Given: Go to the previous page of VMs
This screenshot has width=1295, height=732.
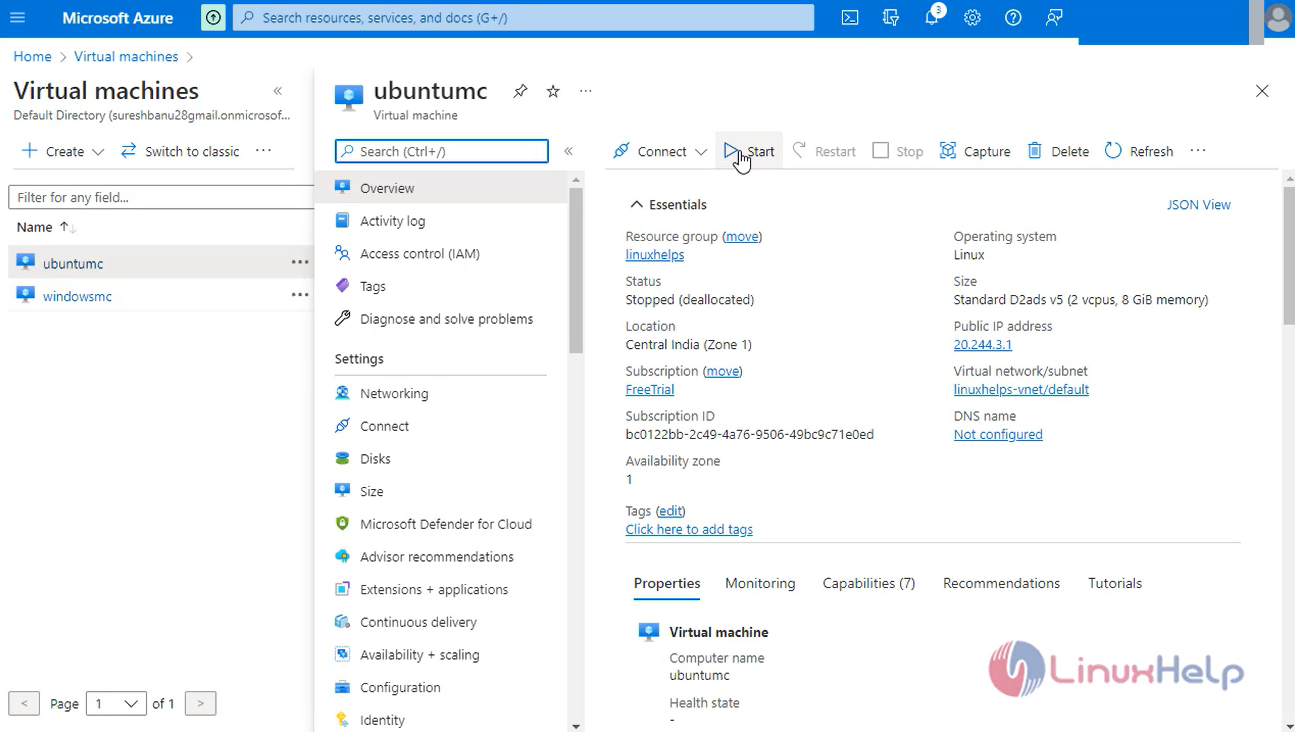Looking at the screenshot, I should 24,704.
